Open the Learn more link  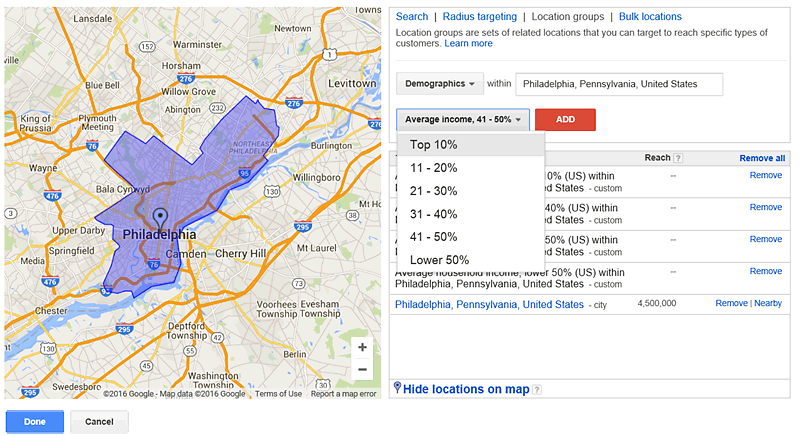[x=468, y=44]
